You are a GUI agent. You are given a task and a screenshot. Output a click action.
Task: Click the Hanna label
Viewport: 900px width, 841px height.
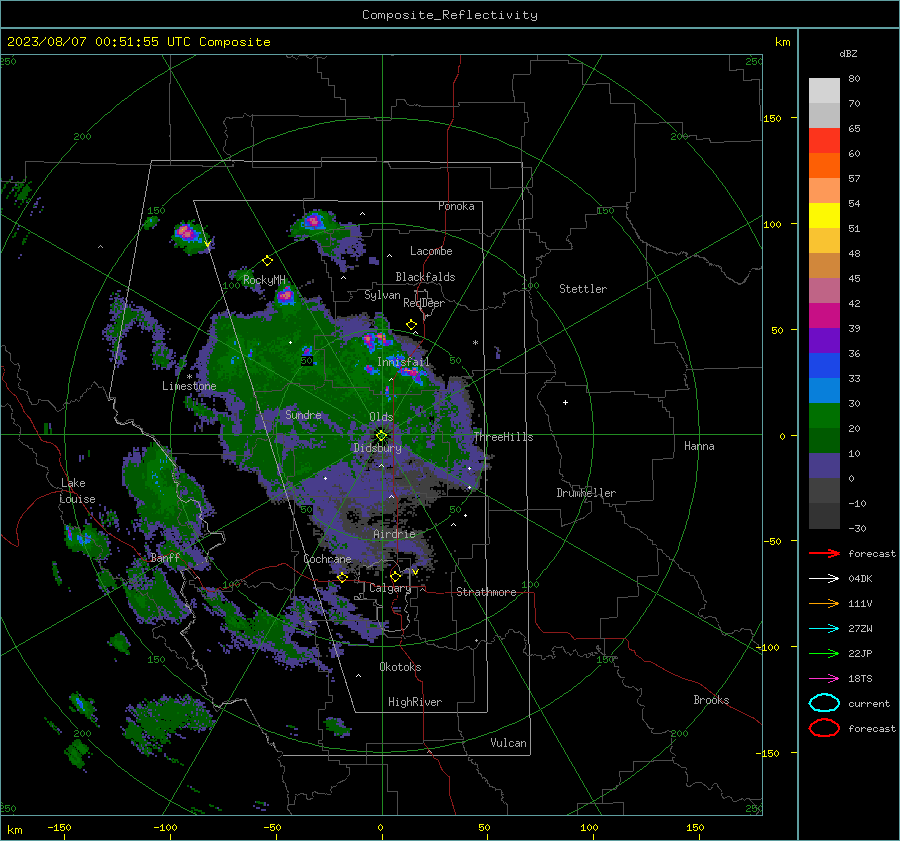coord(699,445)
